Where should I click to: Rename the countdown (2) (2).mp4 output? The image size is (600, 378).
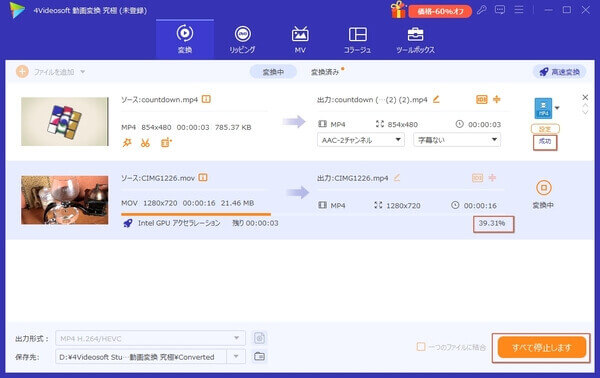coord(436,99)
